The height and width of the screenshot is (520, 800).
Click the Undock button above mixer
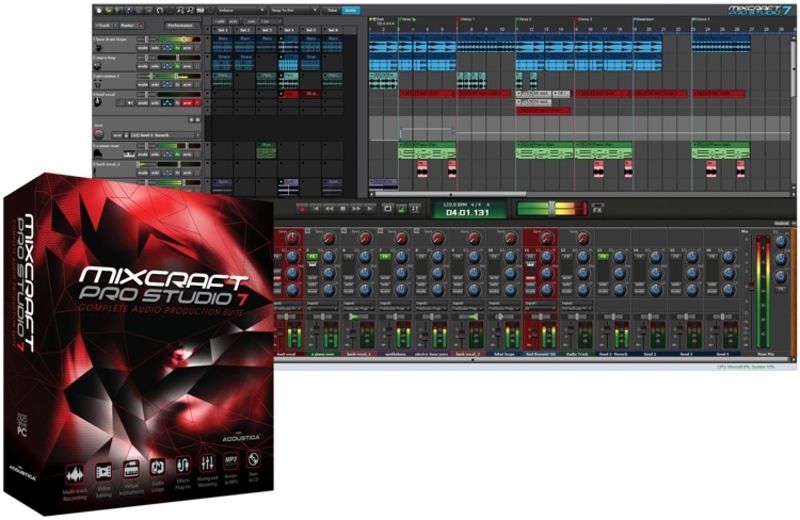point(782,224)
